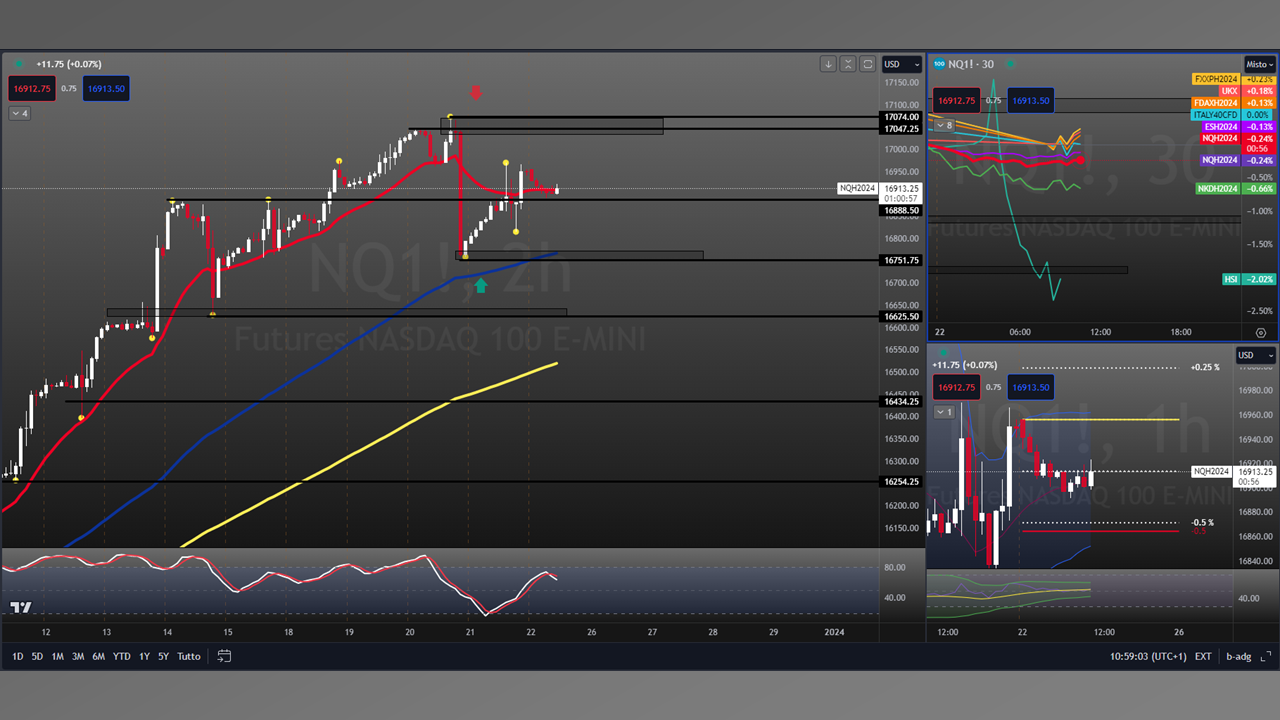Viewport: 1280px width, 720px height.
Task: Click the +11.75 (+0.07%) change readout on main chart
Action: 68,64
